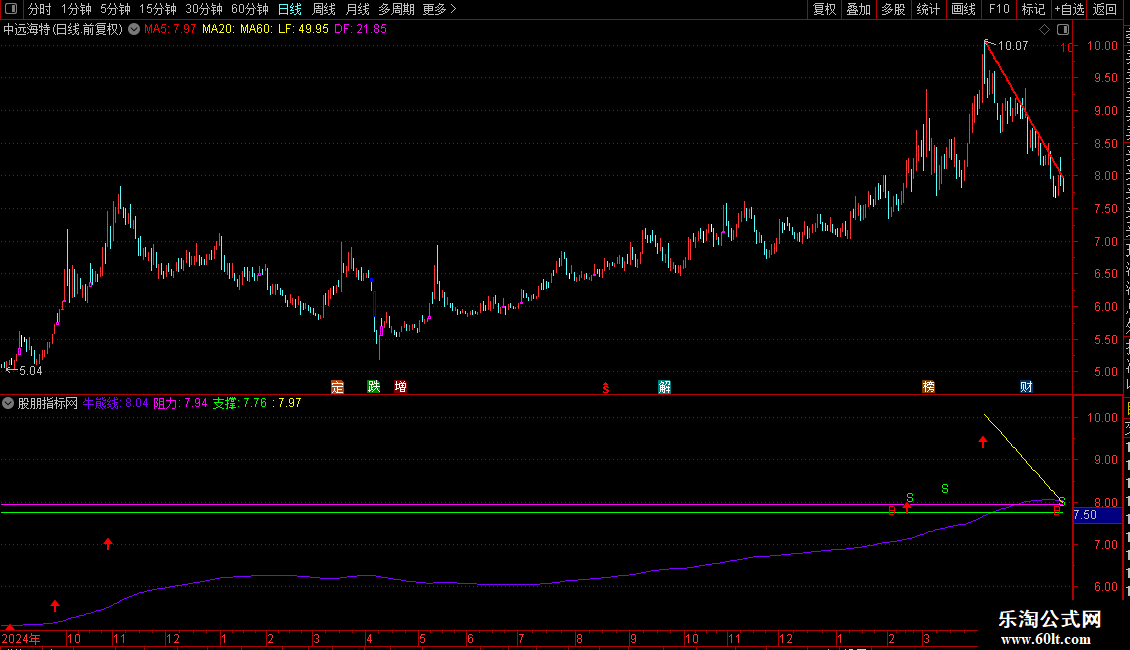Click the 2024年 date axis label
This screenshot has width=1130, height=650.
21,638
